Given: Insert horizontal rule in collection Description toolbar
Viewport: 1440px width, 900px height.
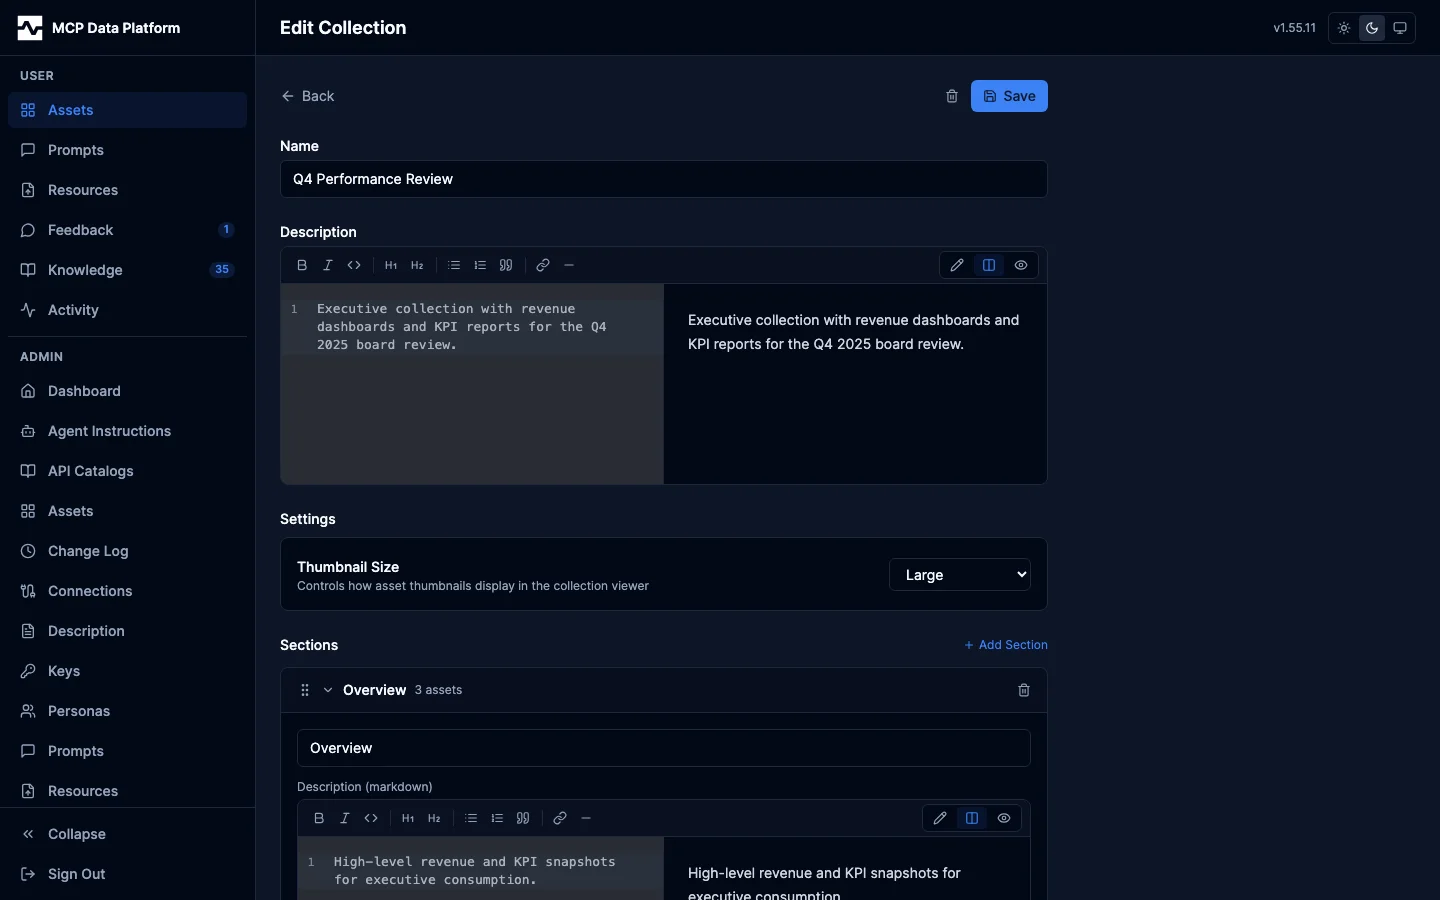Looking at the screenshot, I should click(x=569, y=265).
